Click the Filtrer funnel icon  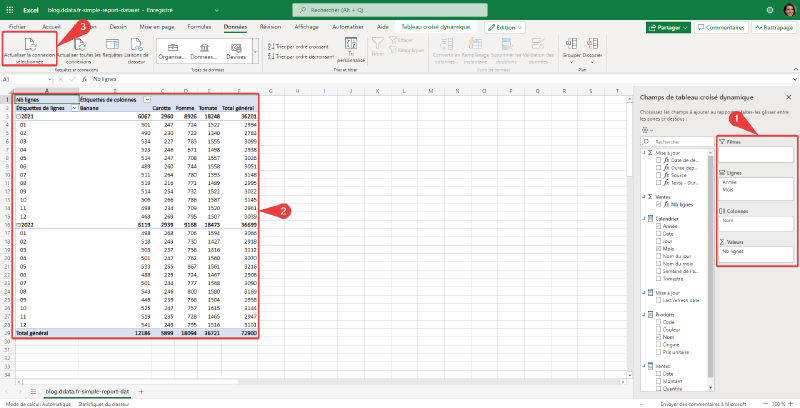378,46
